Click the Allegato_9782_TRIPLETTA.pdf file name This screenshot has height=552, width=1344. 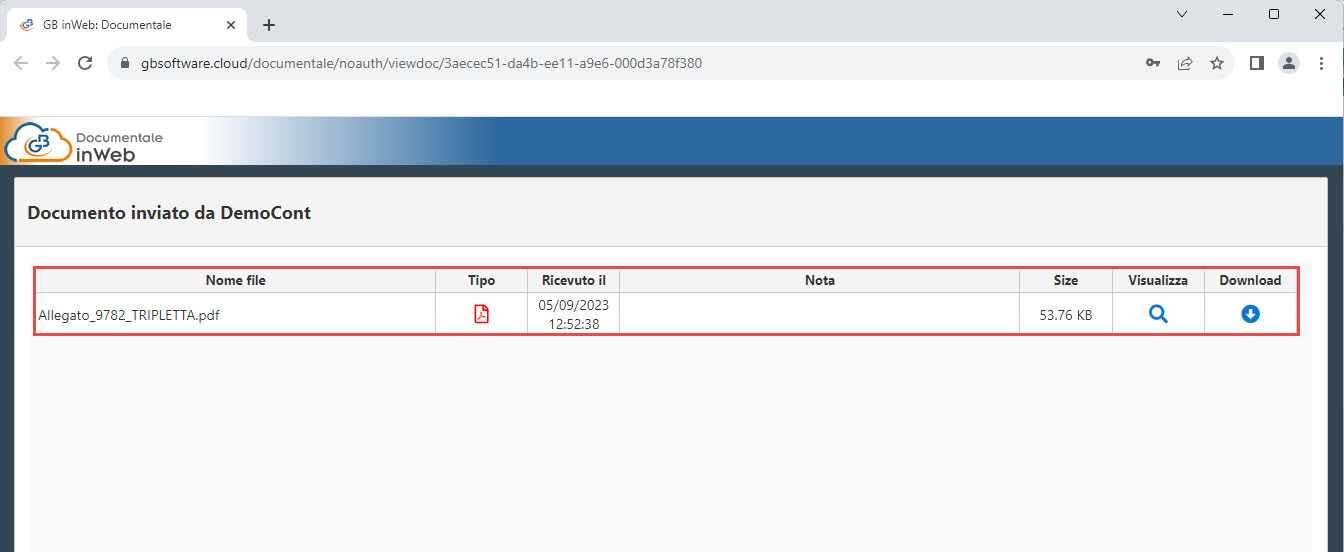point(129,315)
